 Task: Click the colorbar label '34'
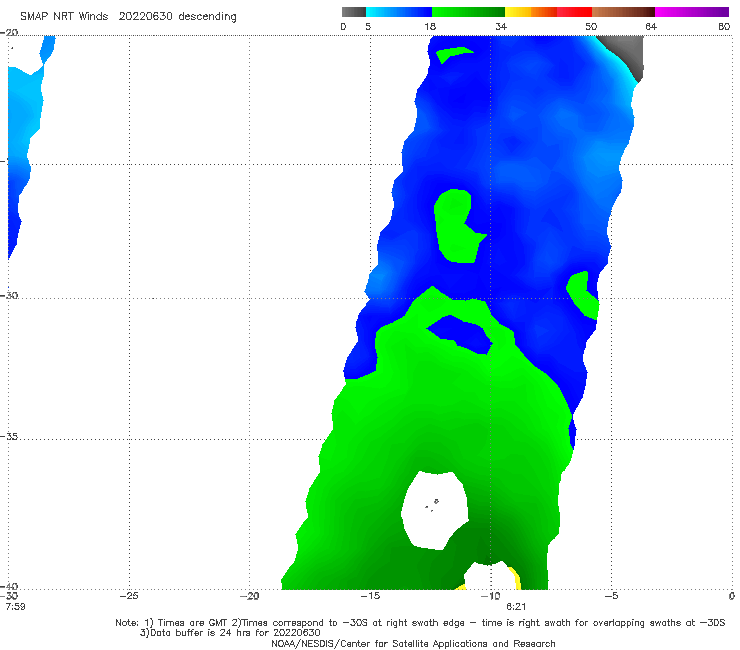[501, 26]
